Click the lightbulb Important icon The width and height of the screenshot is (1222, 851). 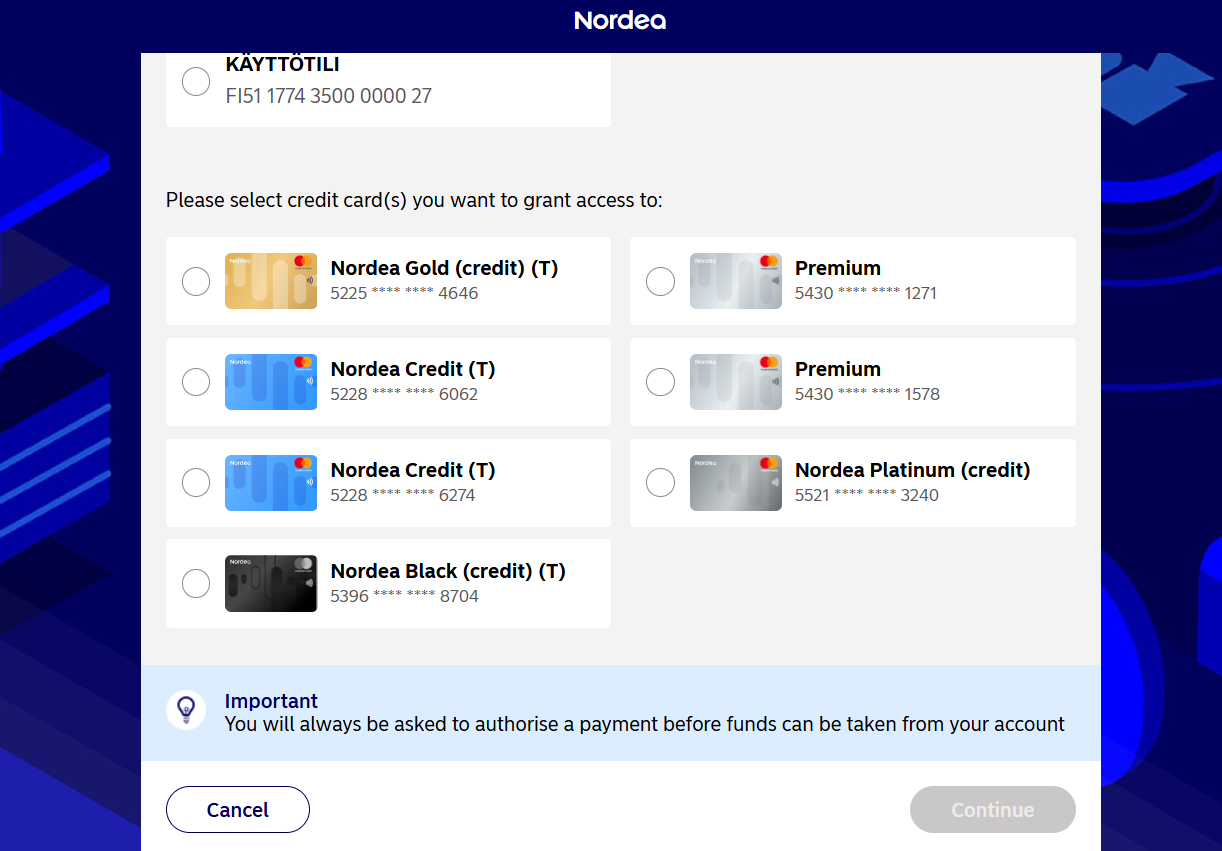click(x=186, y=710)
